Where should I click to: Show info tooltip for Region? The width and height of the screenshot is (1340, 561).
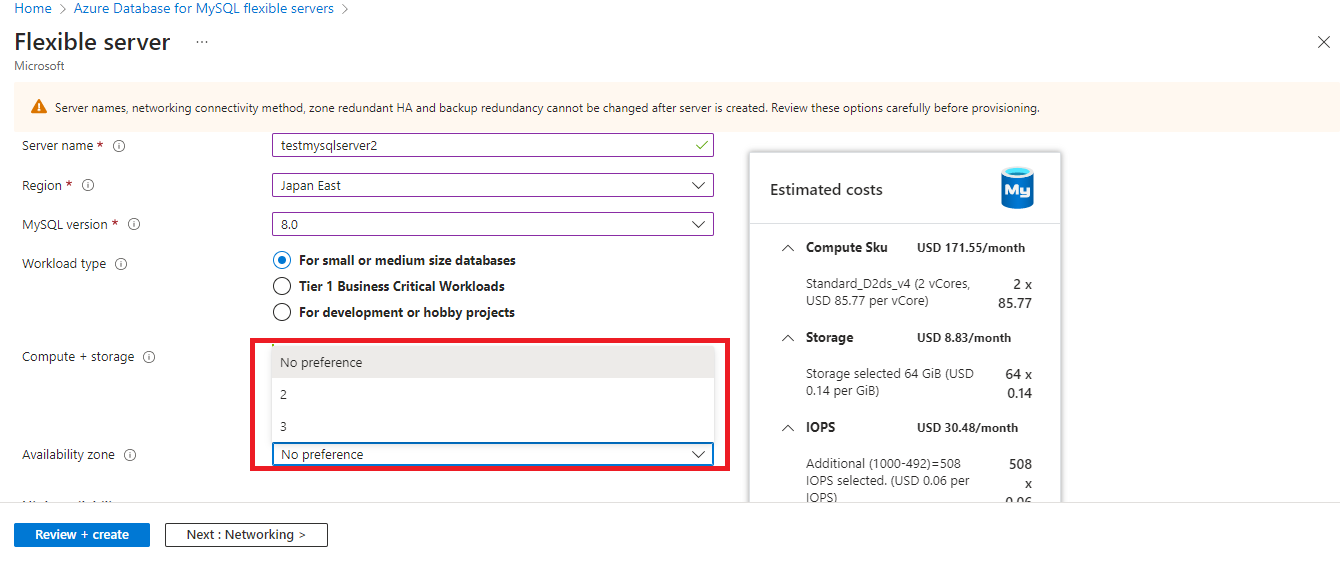point(88,186)
